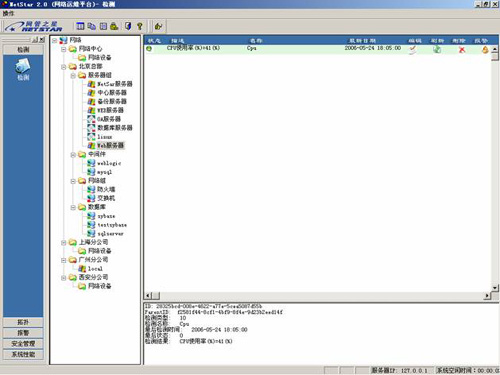Click the first blue panel toolbar icon
The height and width of the screenshot is (375, 500).
[x=80, y=26]
